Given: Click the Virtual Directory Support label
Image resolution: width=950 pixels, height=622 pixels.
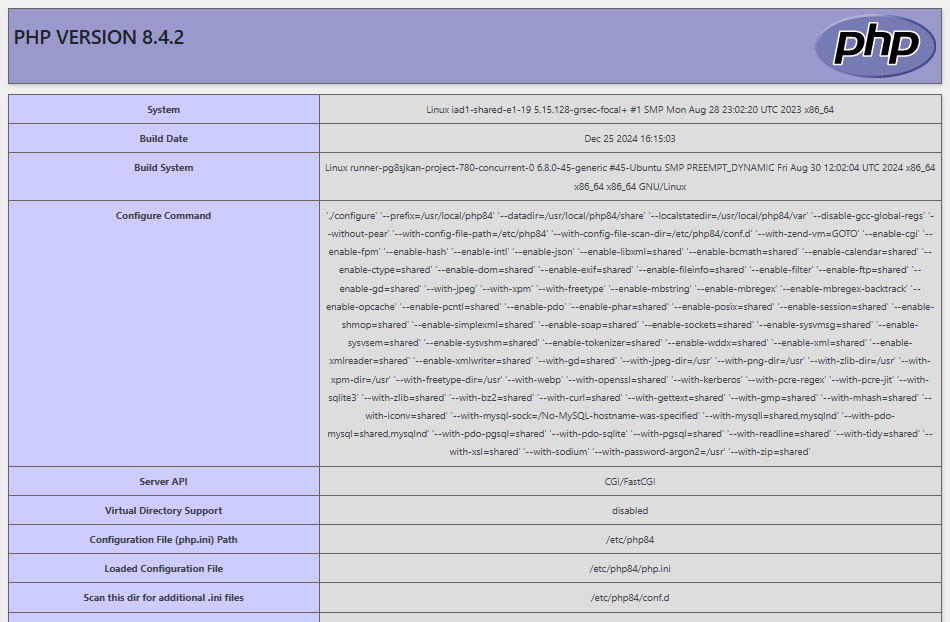Looking at the screenshot, I should [164, 511].
